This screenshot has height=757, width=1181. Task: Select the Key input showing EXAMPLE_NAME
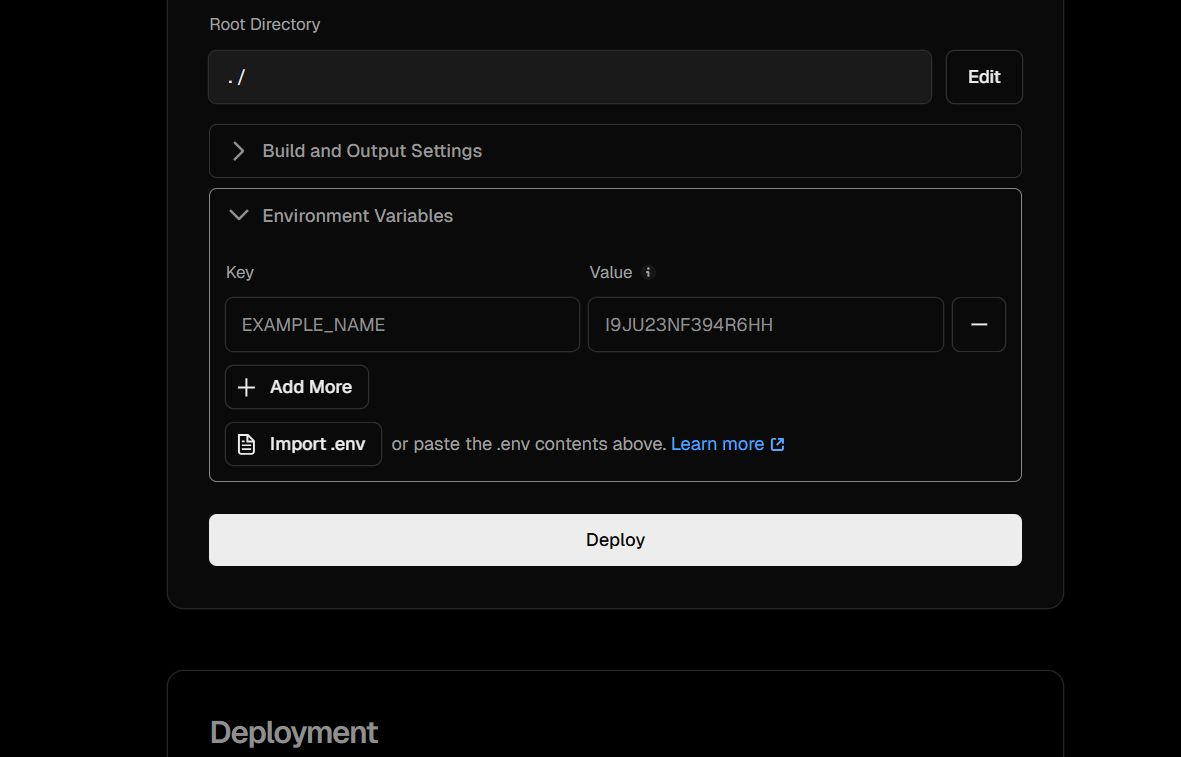pyautogui.click(x=402, y=324)
